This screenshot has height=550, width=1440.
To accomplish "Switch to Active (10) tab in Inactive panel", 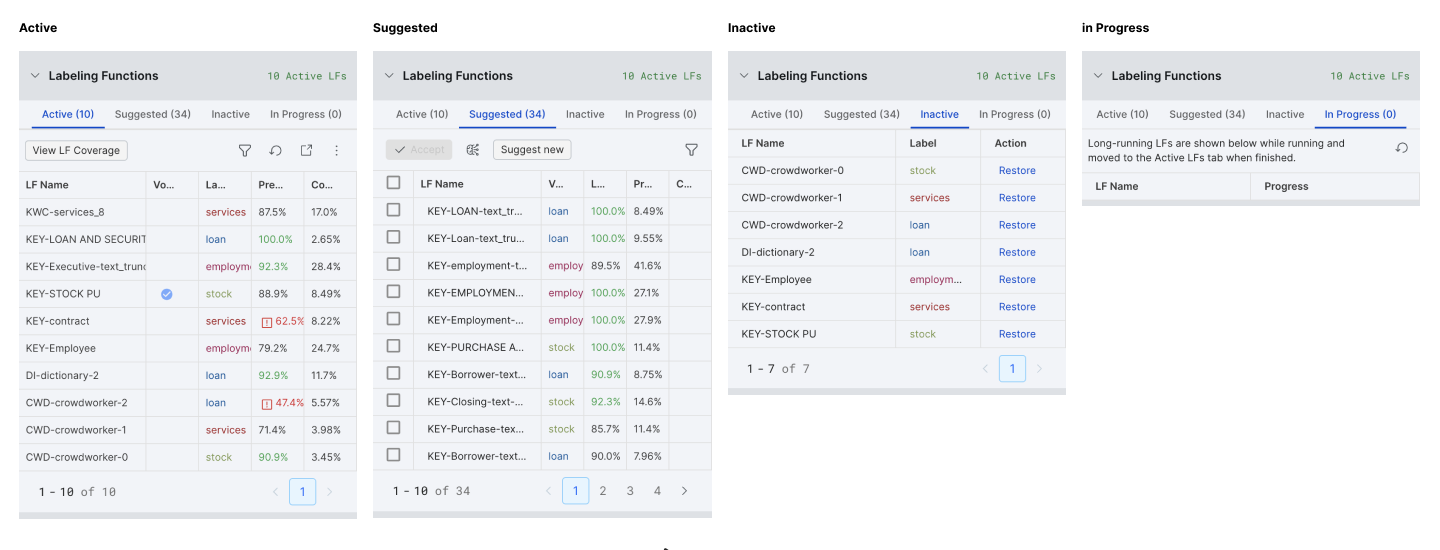I will [777, 114].
